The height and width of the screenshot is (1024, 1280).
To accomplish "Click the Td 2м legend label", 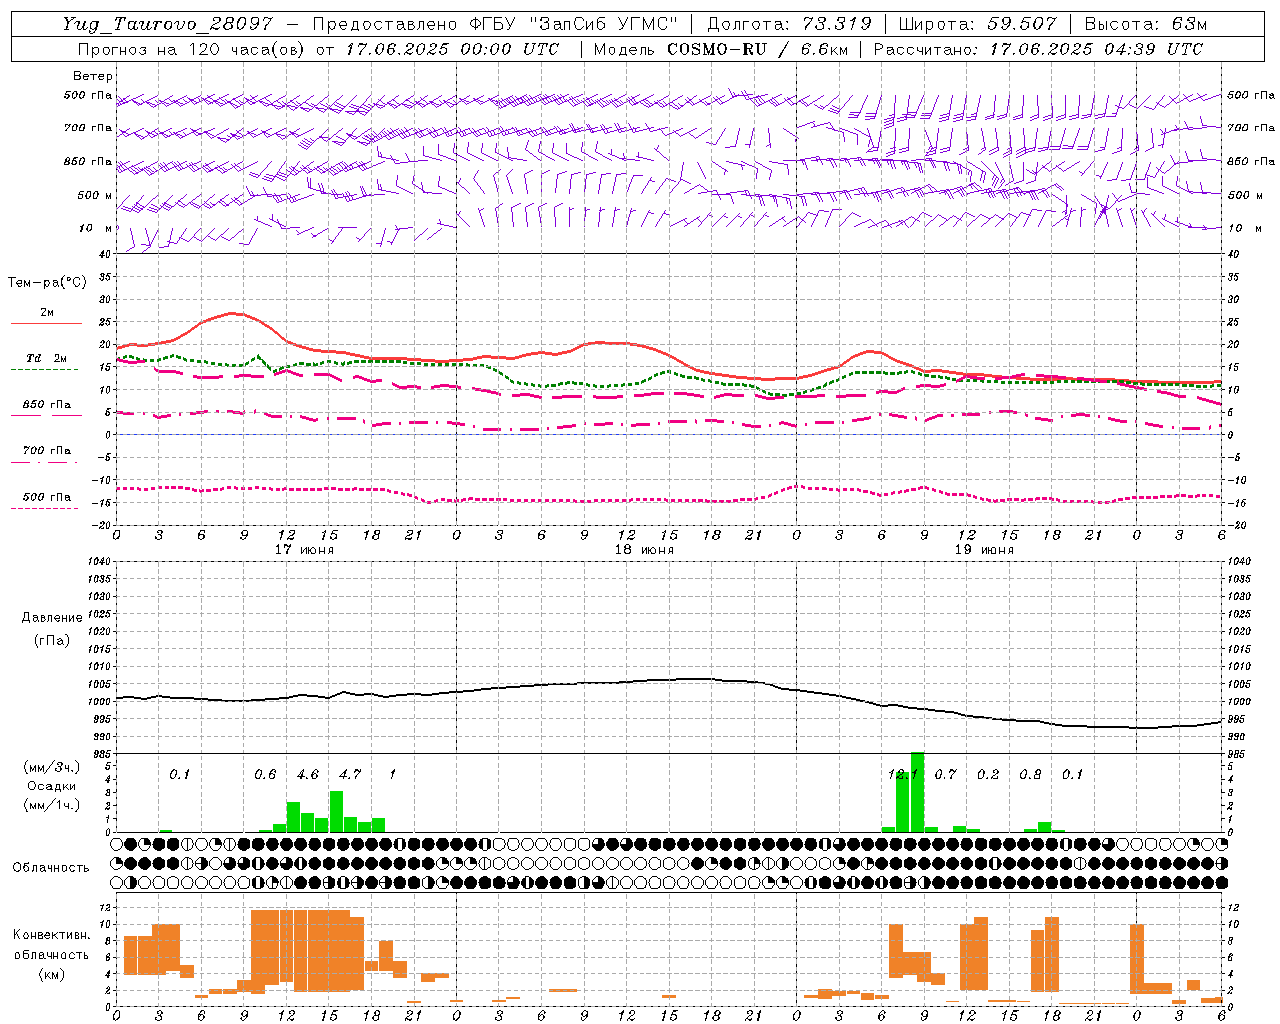I will pos(46,358).
